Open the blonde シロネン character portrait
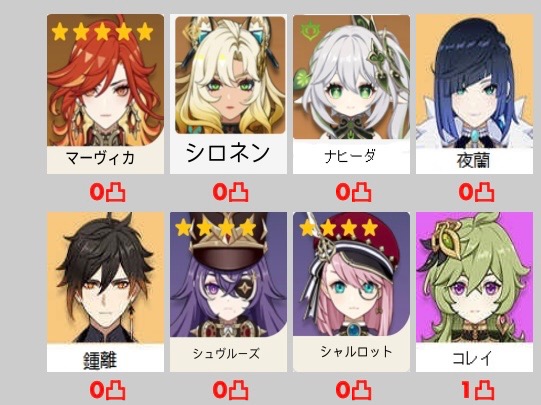 pyautogui.click(x=230, y=75)
